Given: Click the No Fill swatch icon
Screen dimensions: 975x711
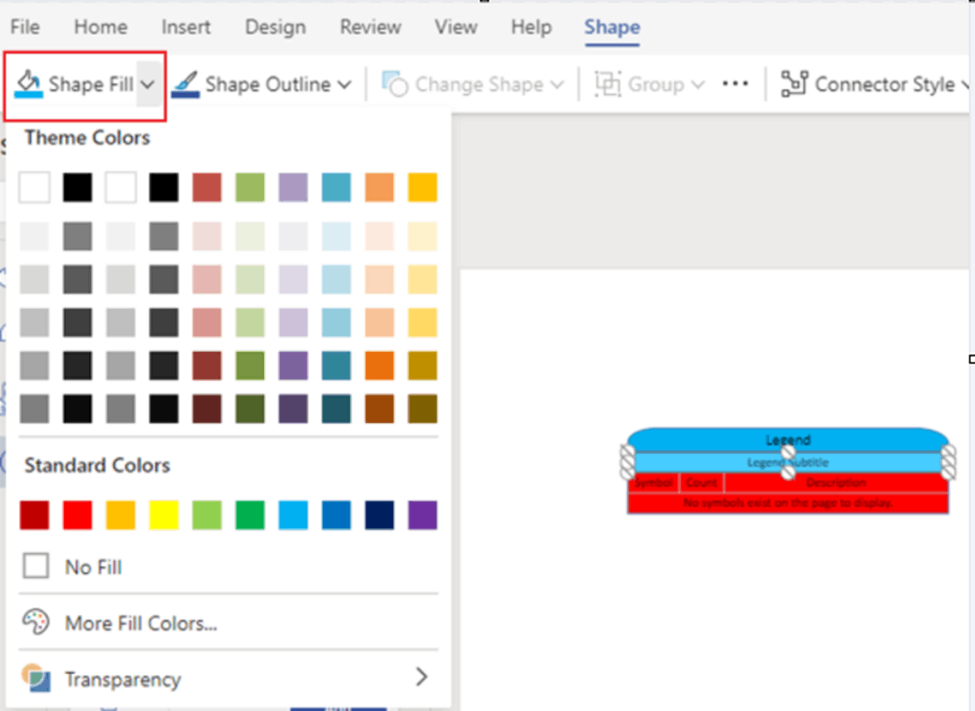Looking at the screenshot, I should point(36,565).
